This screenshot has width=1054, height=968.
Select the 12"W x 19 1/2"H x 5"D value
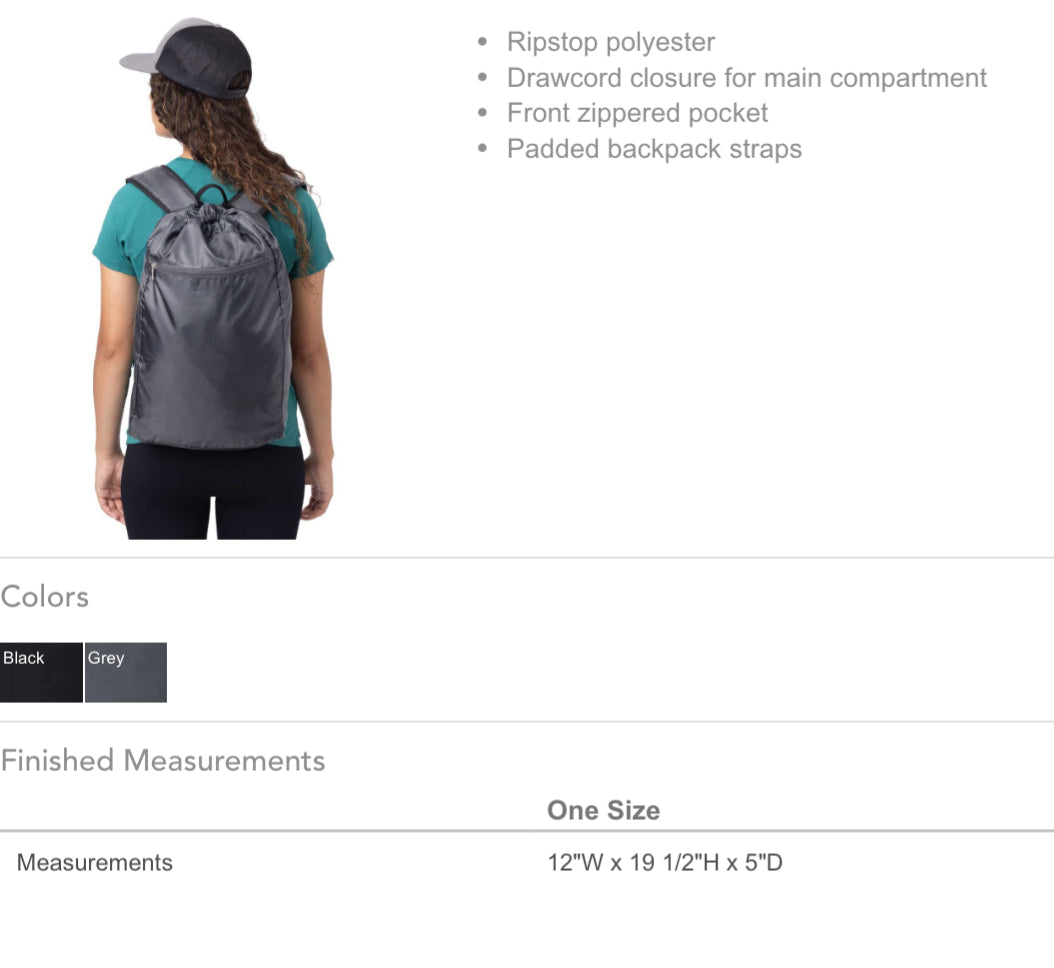(665, 862)
